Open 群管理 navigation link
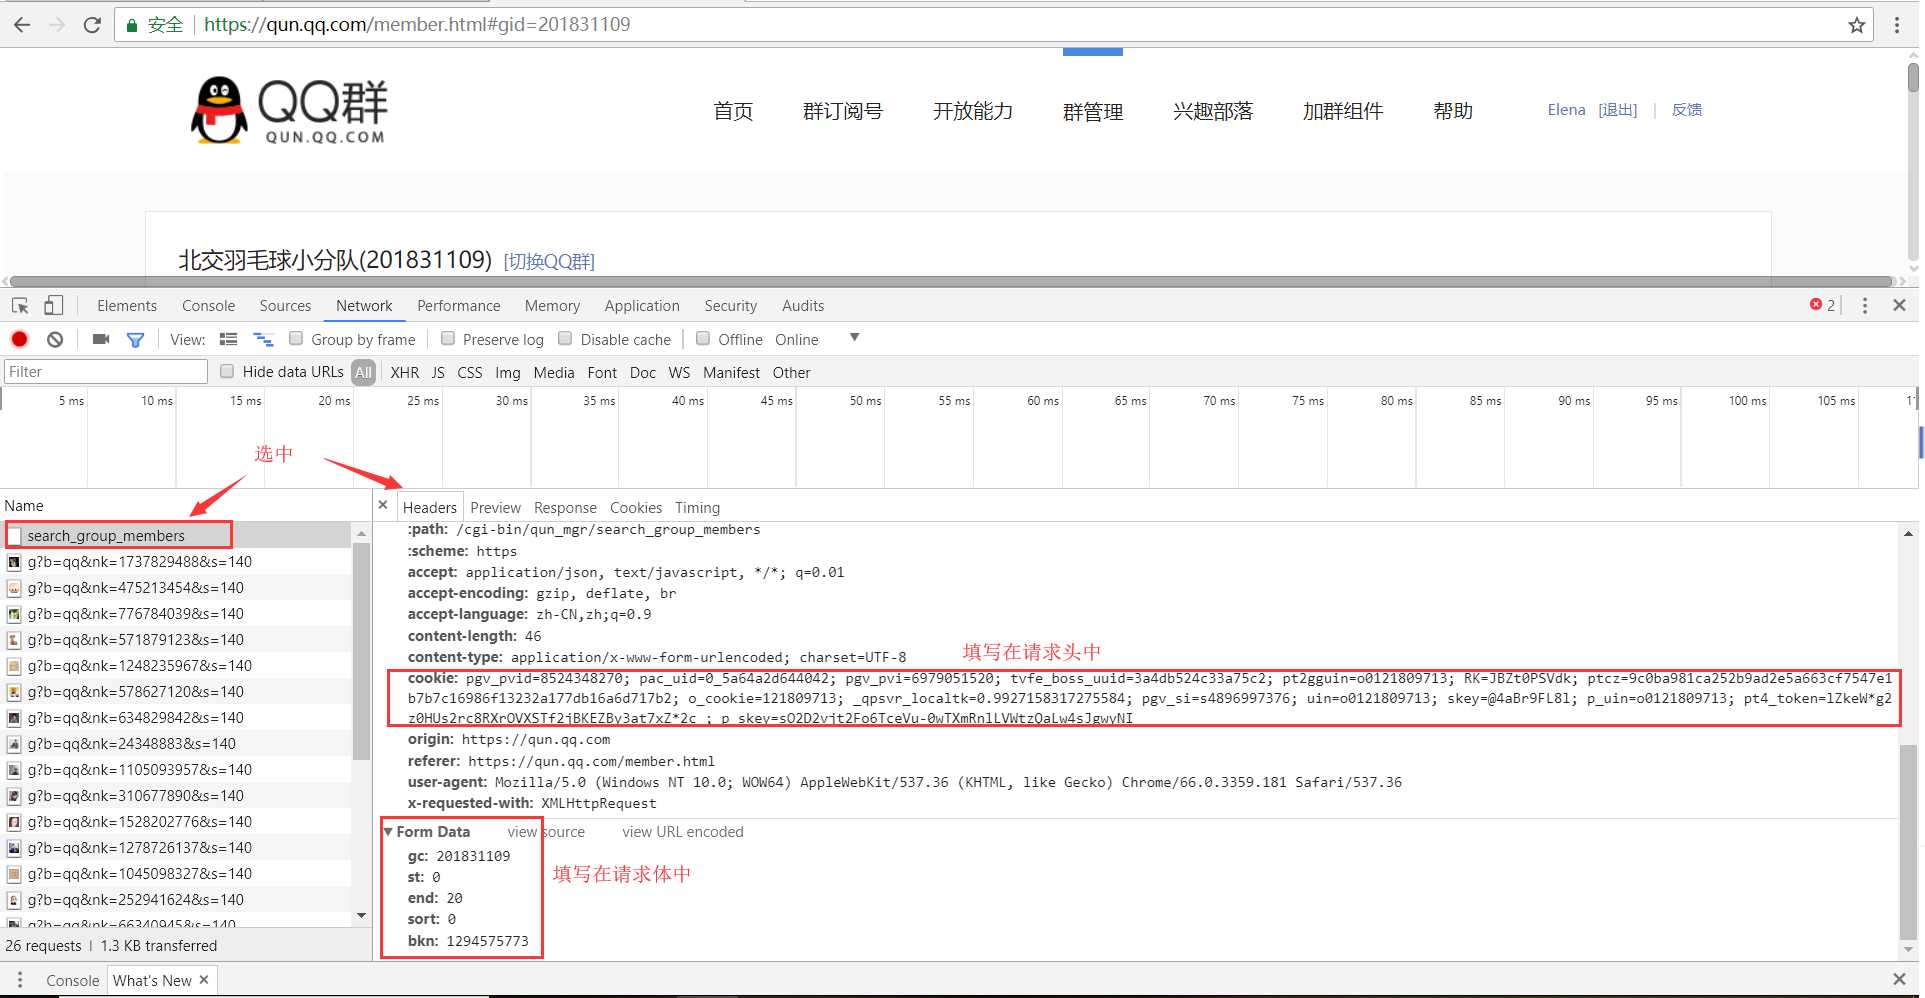The width and height of the screenshot is (1925, 998). pyautogui.click(x=1093, y=111)
